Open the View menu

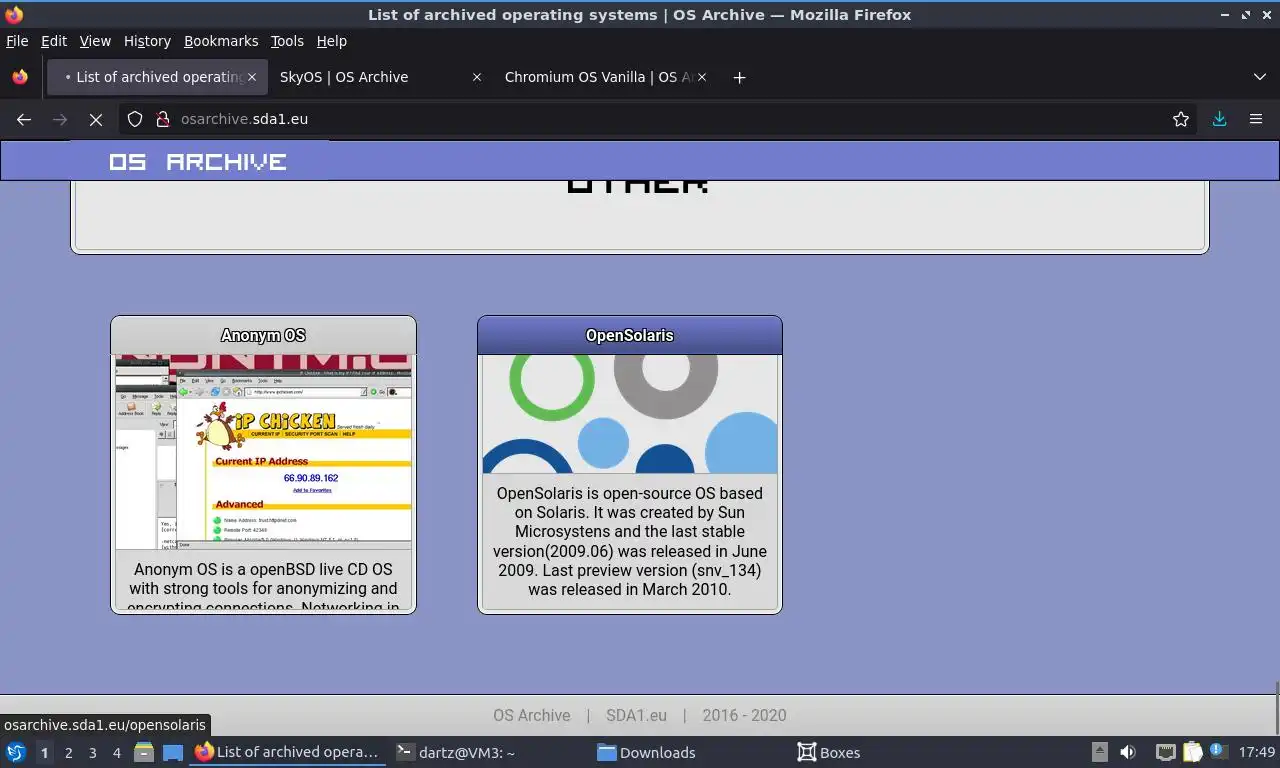(95, 41)
